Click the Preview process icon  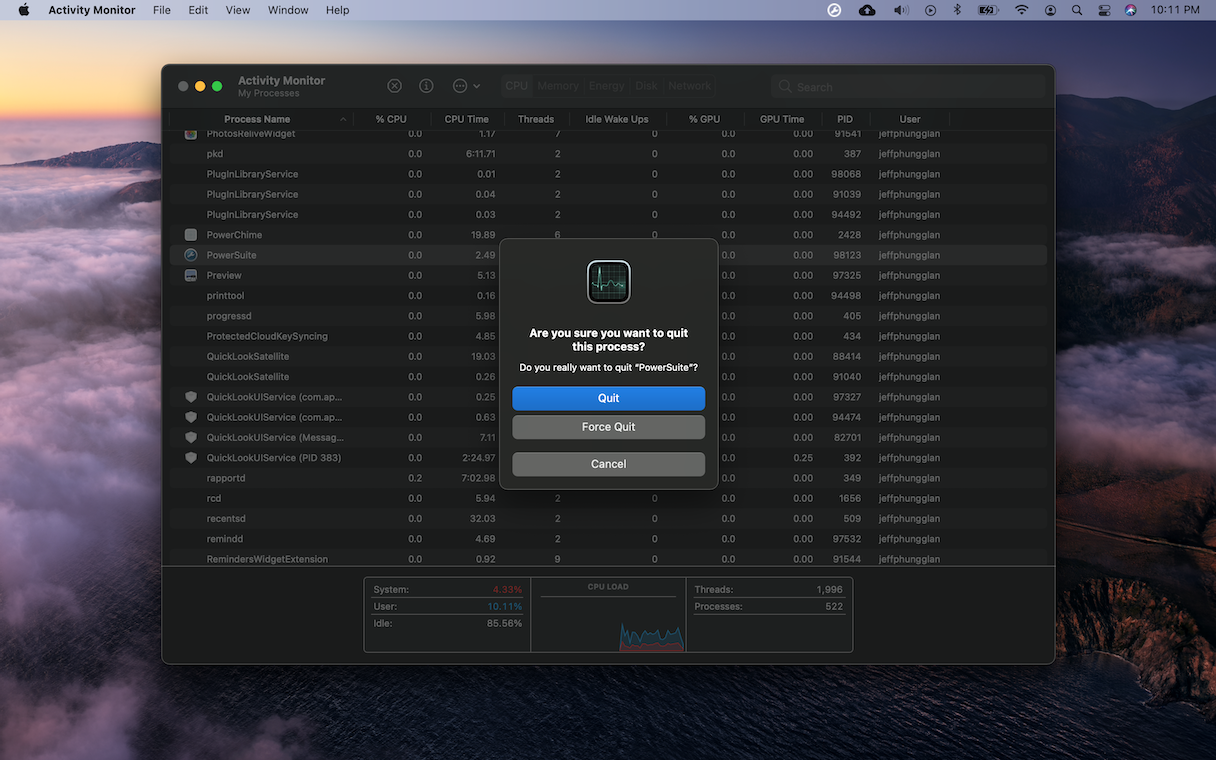[191, 275]
